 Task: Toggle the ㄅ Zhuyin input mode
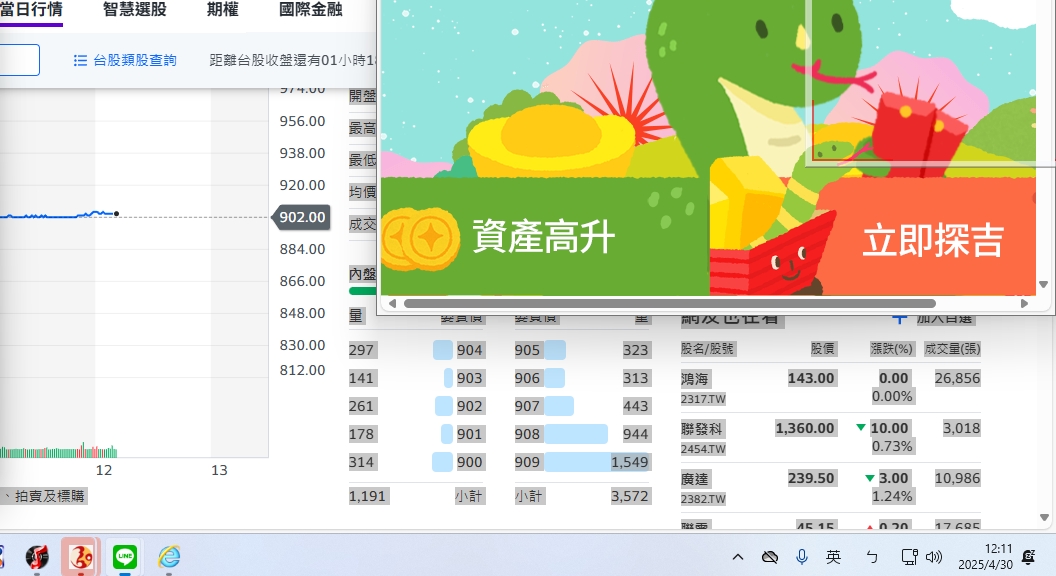pos(871,557)
